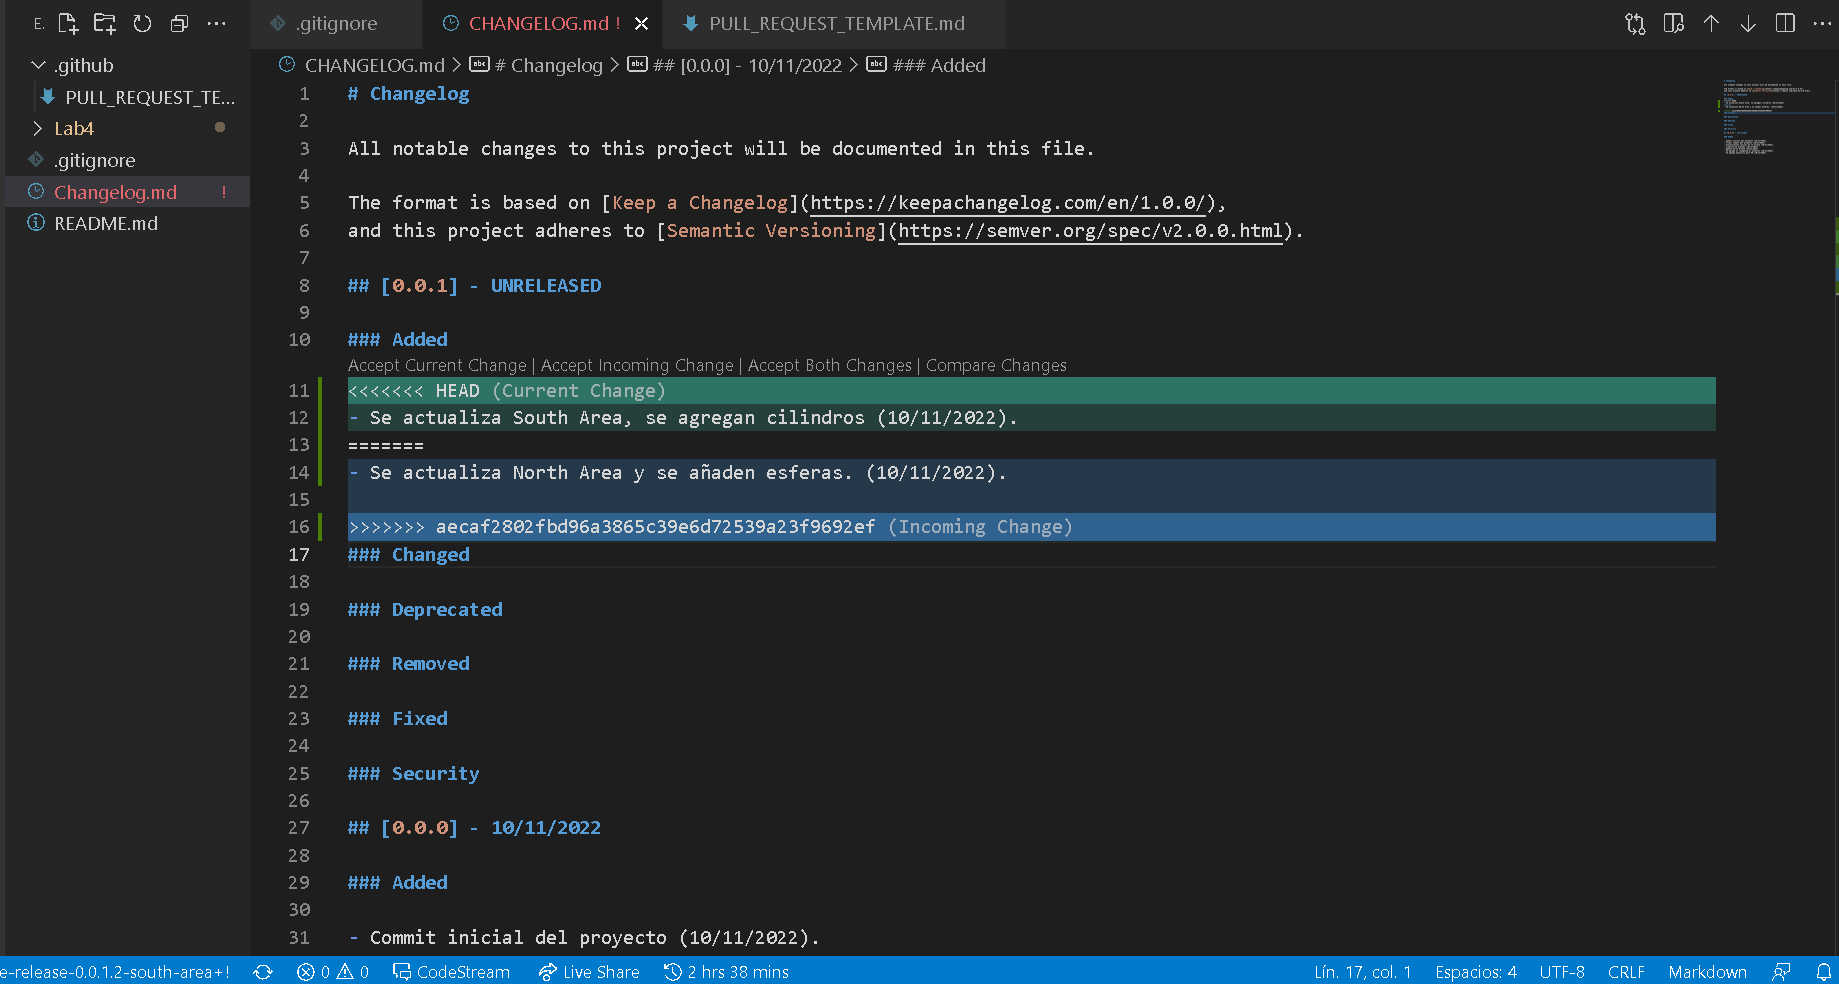The width and height of the screenshot is (1839, 984).
Task: Click '### Removed' heading line
Action: point(409,664)
